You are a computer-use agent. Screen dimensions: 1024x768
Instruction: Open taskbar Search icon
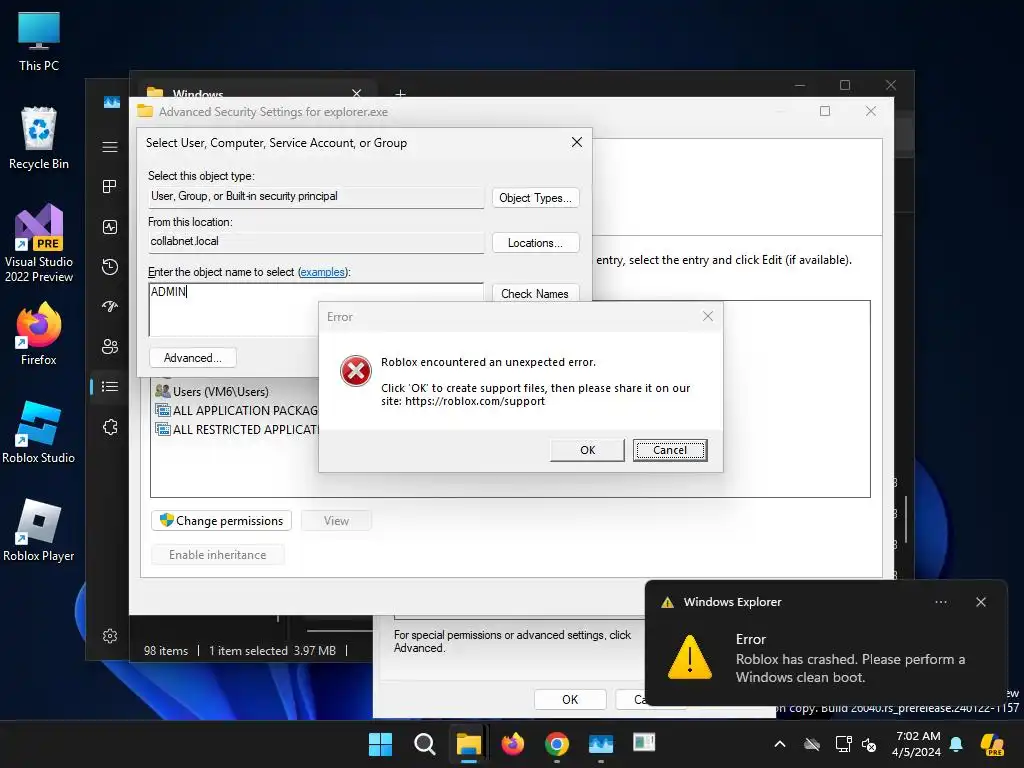tap(424, 744)
